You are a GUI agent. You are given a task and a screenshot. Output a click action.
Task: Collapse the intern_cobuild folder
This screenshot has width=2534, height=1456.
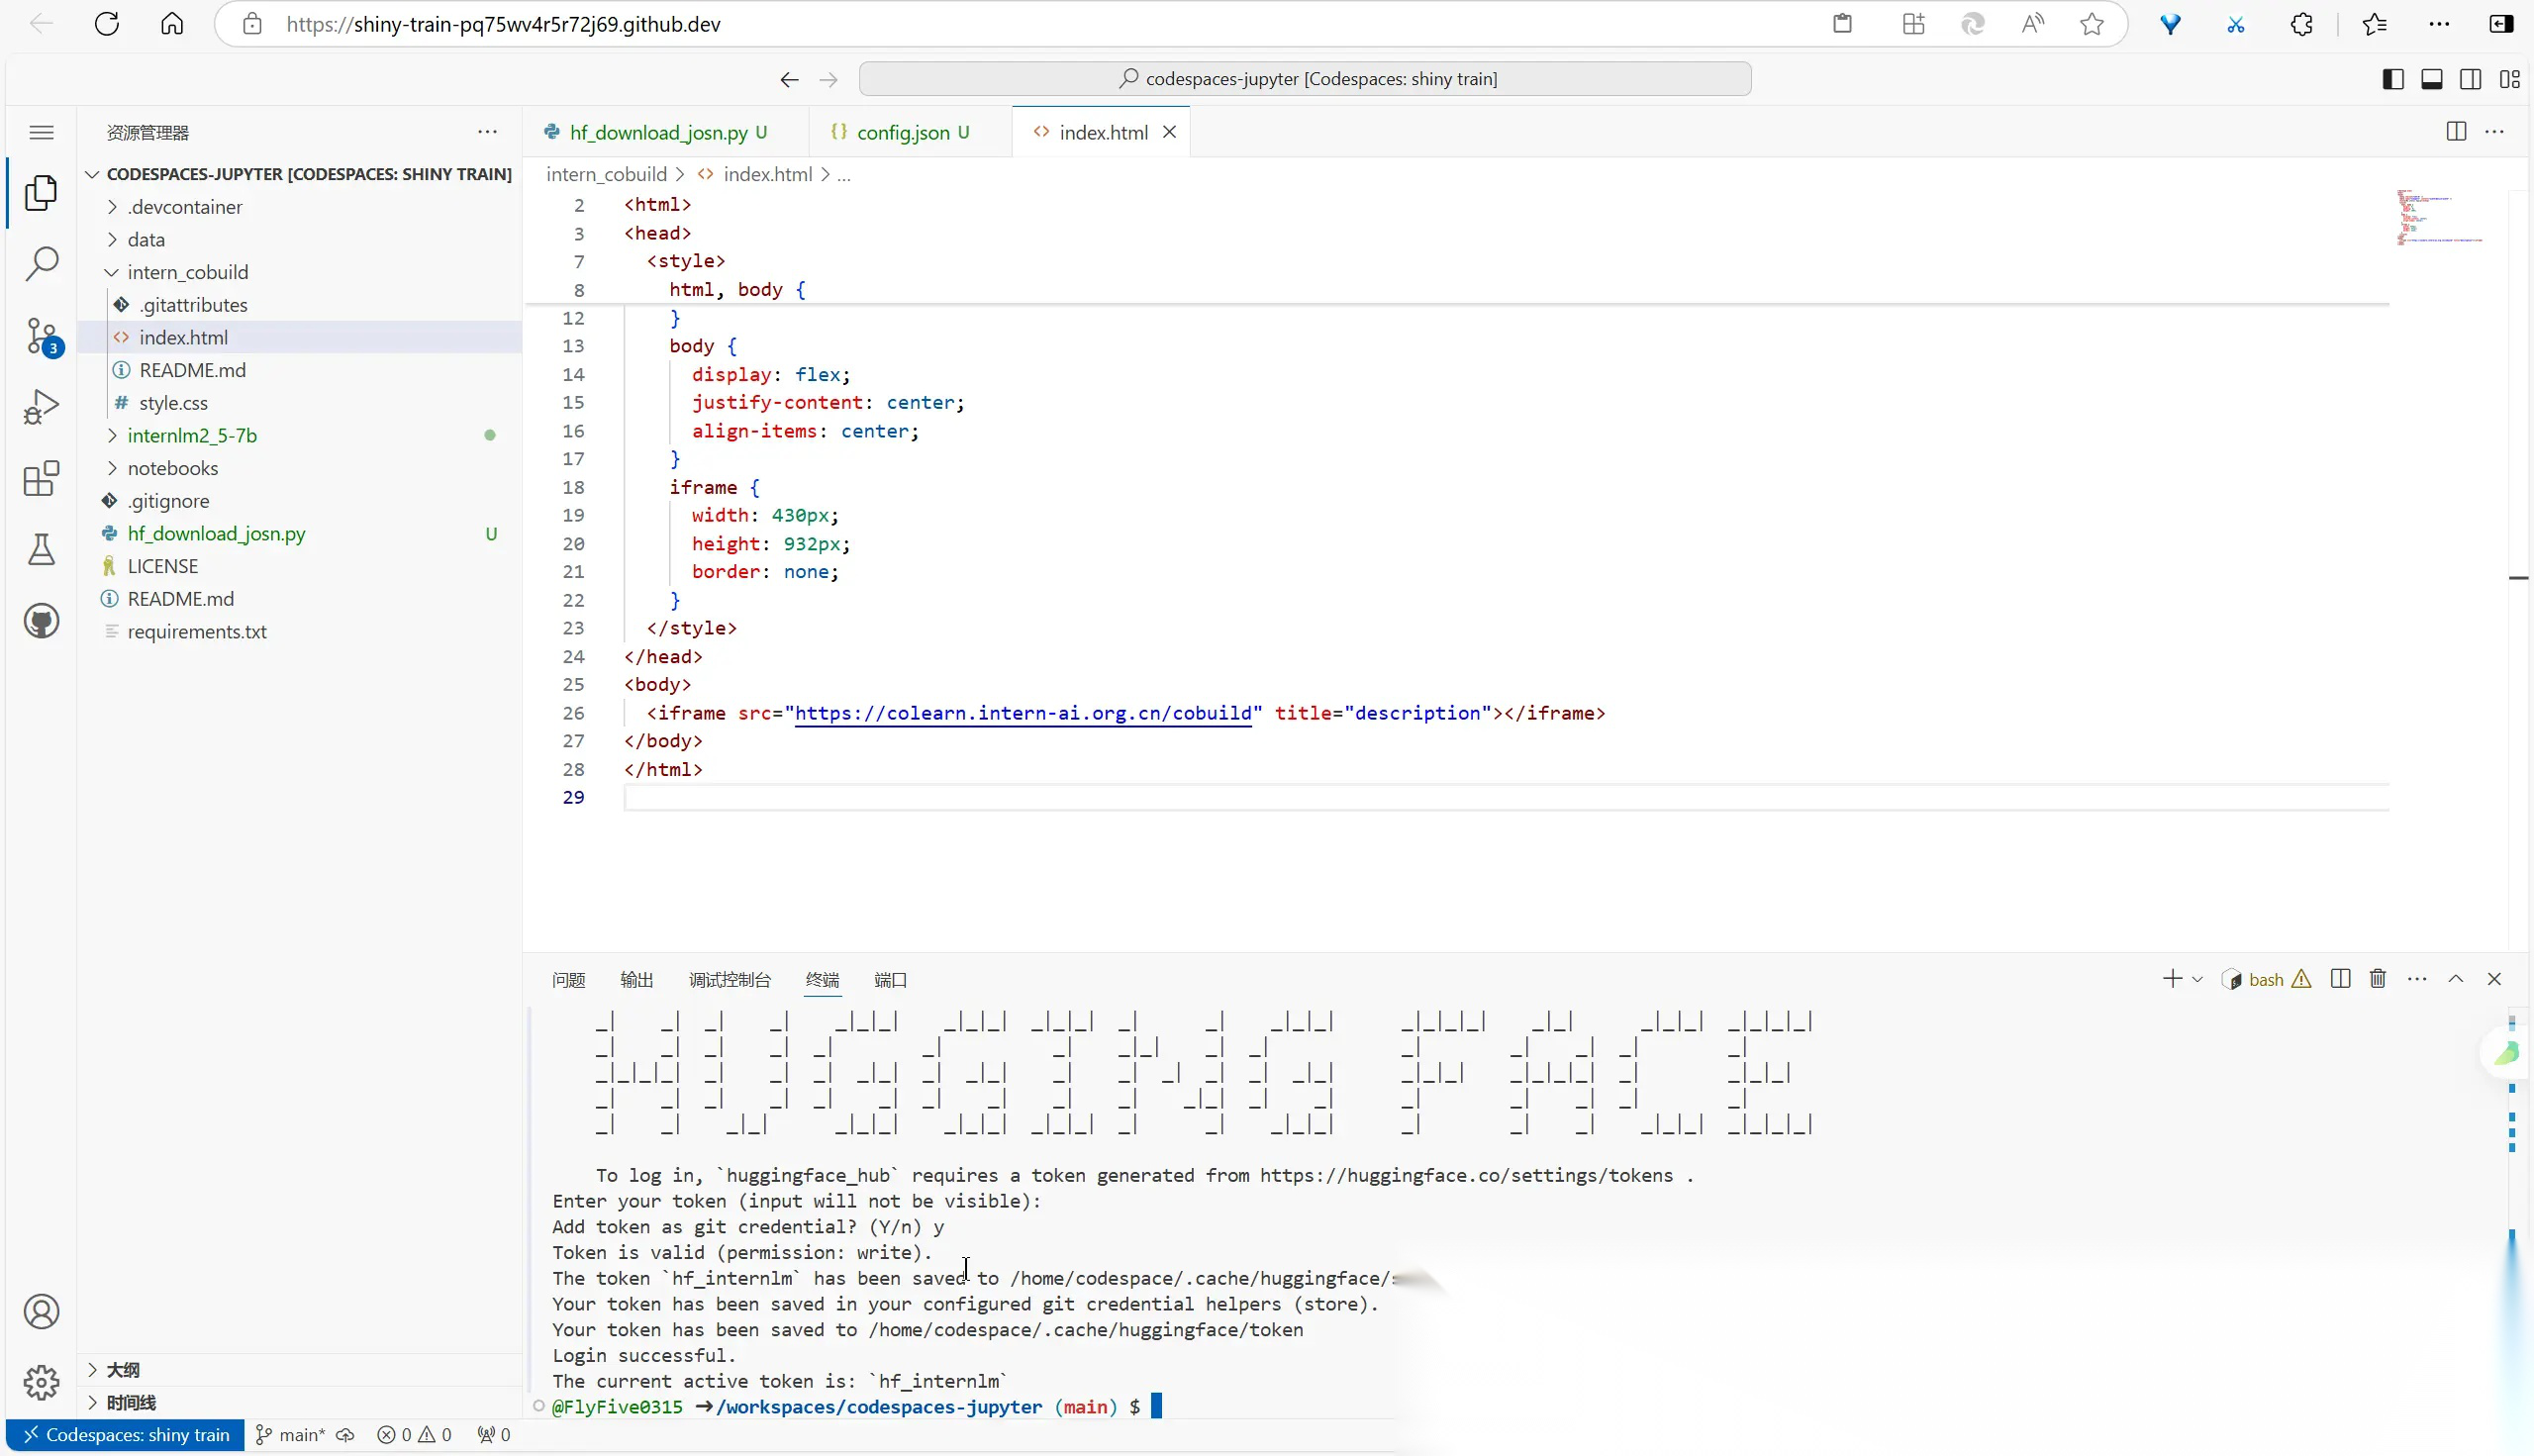[x=187, y=272]
